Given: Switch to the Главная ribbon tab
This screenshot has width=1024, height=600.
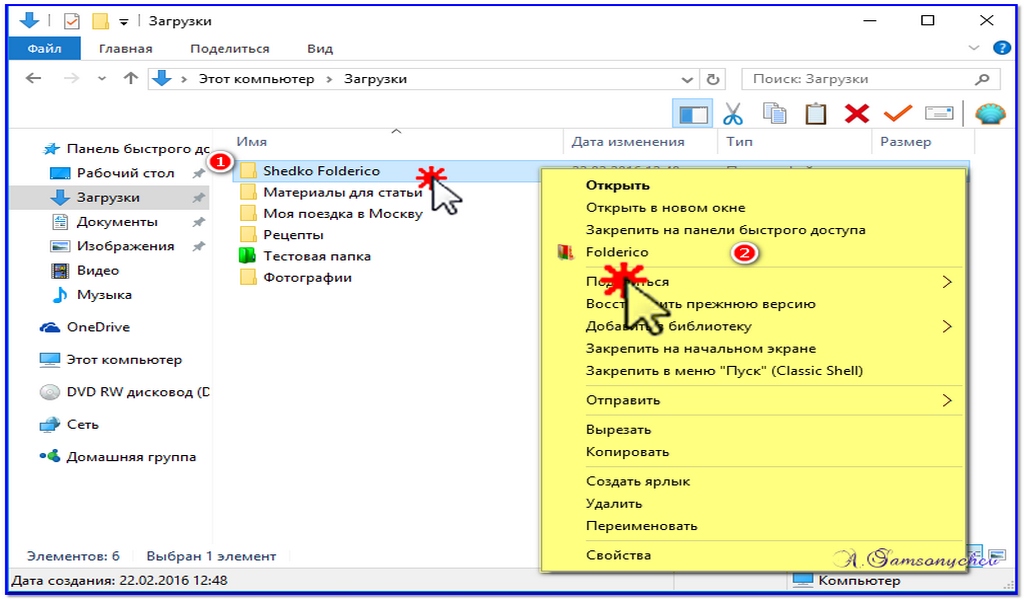Looking at the screenshot, I should (x=125, y=48).
